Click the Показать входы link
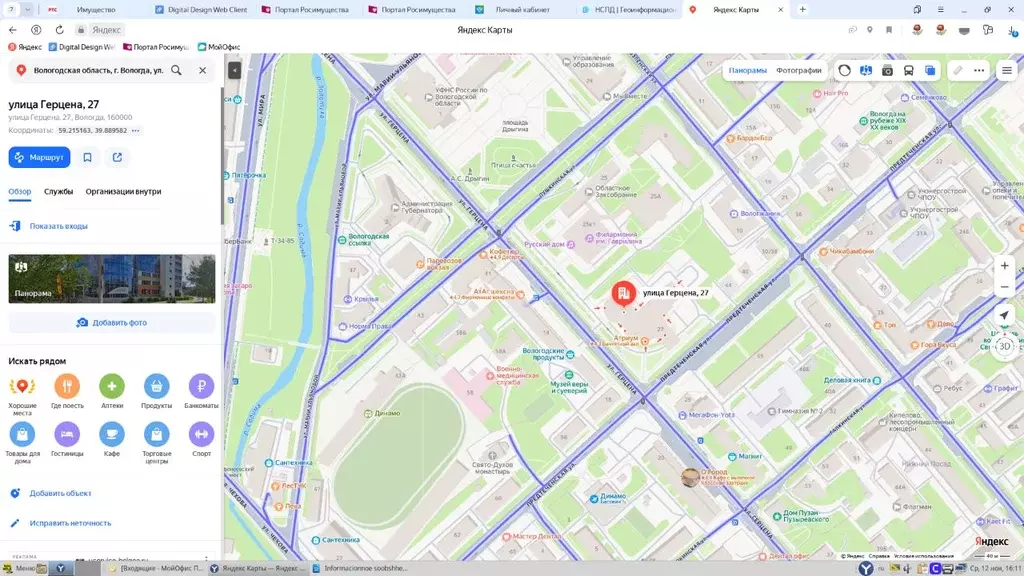 (57, 225)
